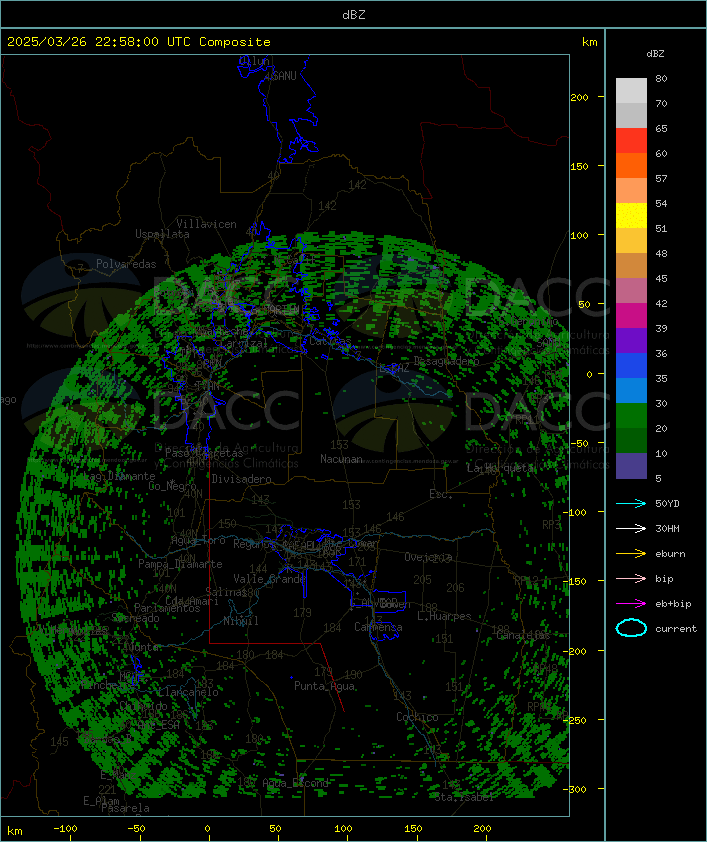
Task: Click the 'Llancanelo' place label
Action: 188,692
